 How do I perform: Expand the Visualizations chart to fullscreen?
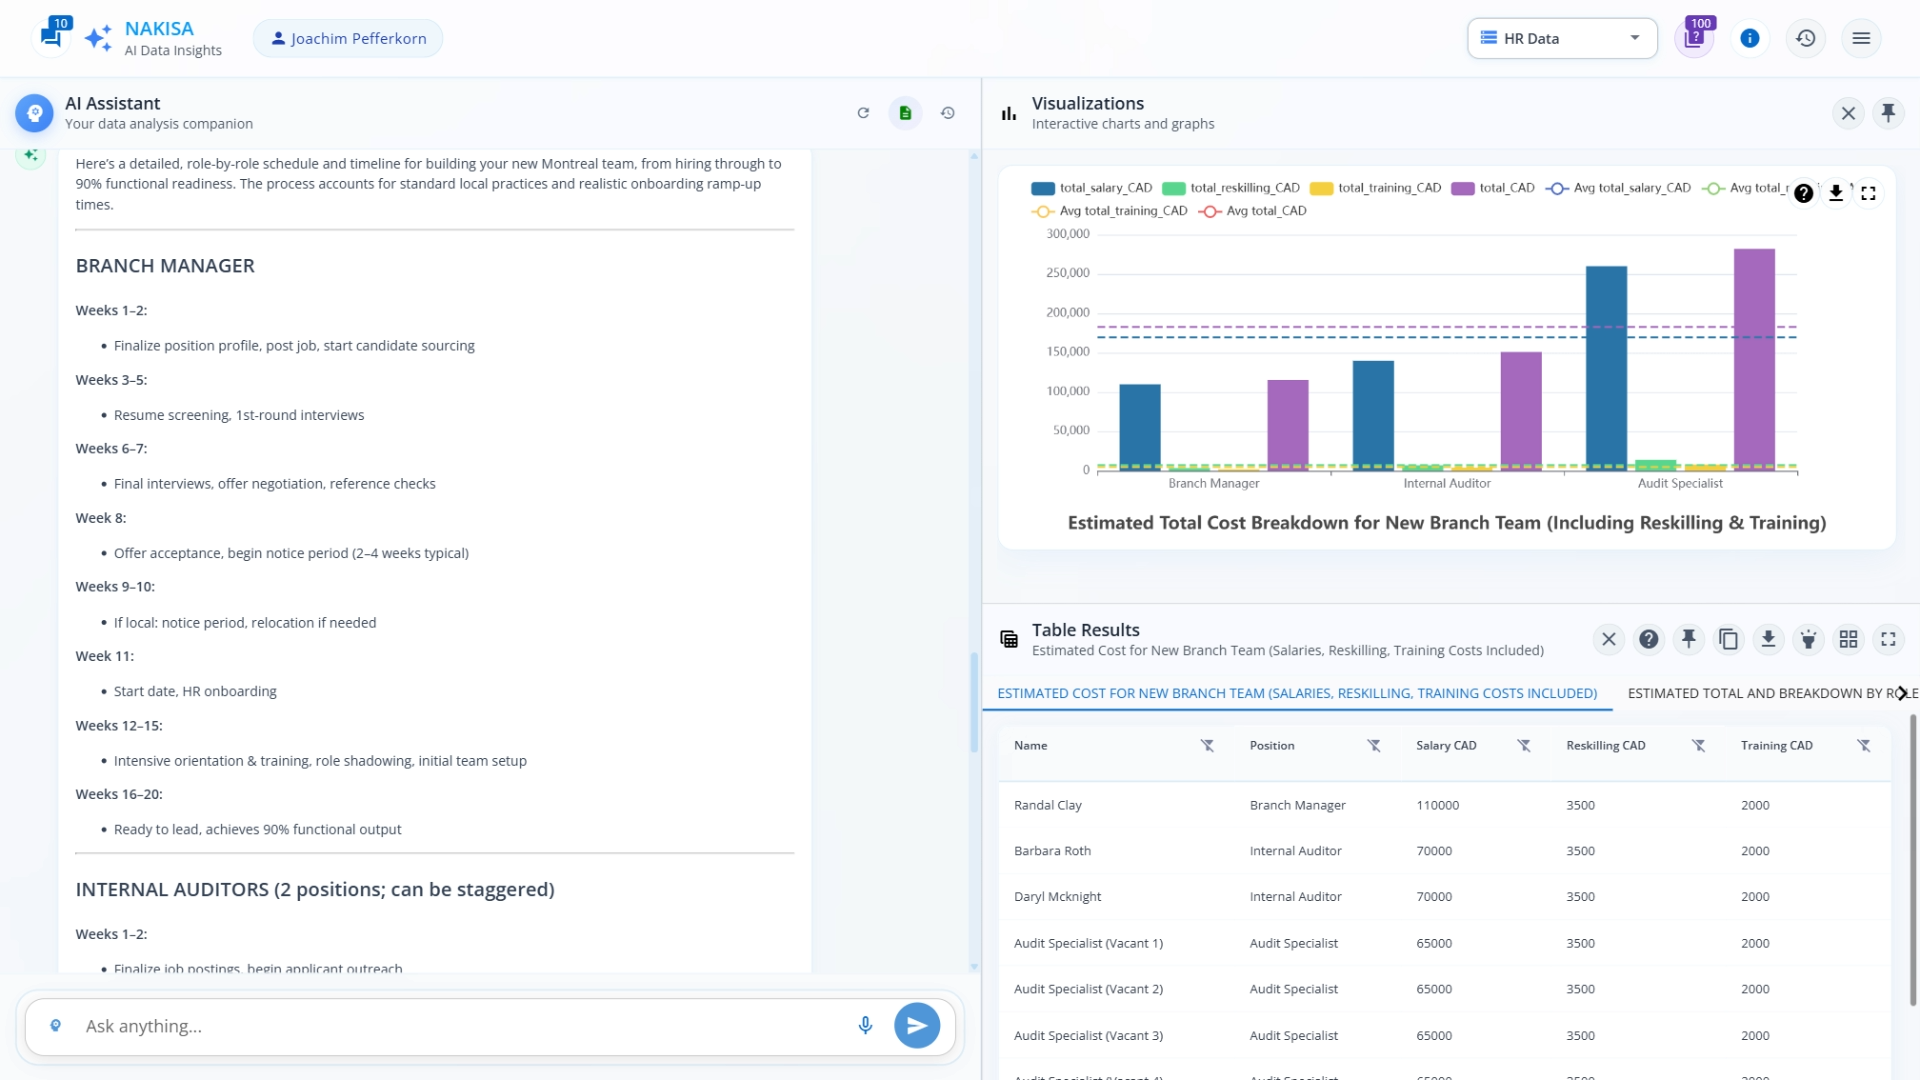click(x=1869, y=193)
